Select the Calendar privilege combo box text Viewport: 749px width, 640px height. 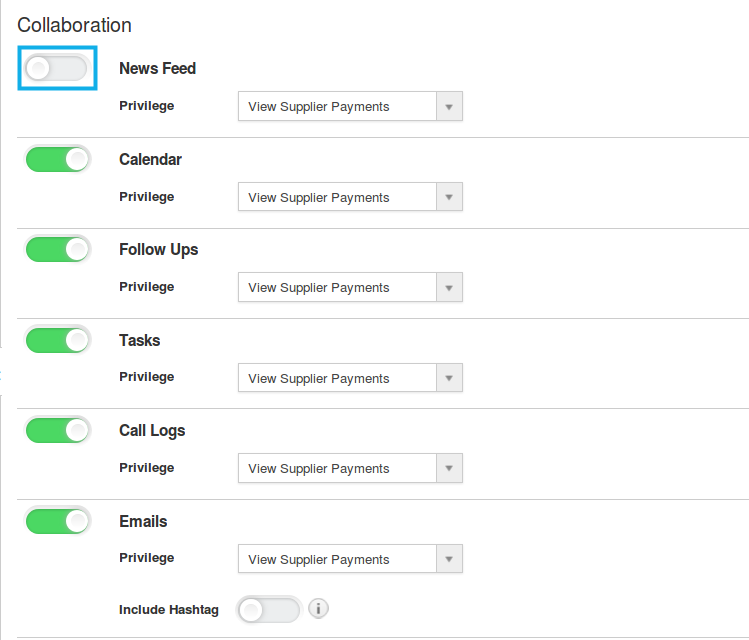319,197
